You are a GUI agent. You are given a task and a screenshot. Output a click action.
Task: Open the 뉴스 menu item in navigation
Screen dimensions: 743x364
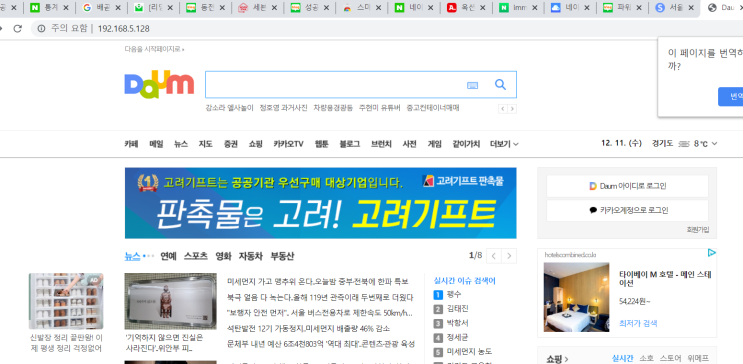tap(181, 144)
